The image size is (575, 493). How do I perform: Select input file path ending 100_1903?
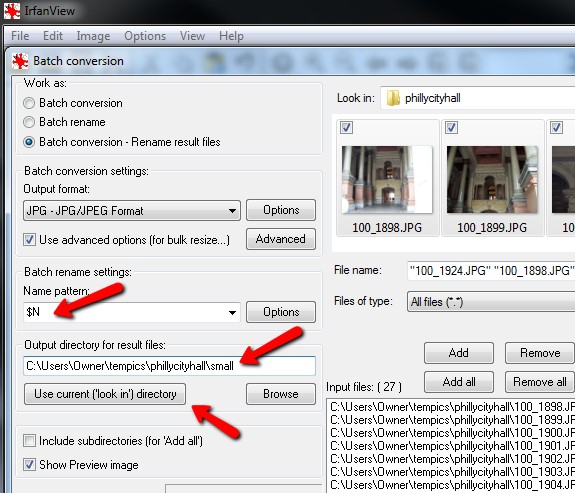point(452,472)
